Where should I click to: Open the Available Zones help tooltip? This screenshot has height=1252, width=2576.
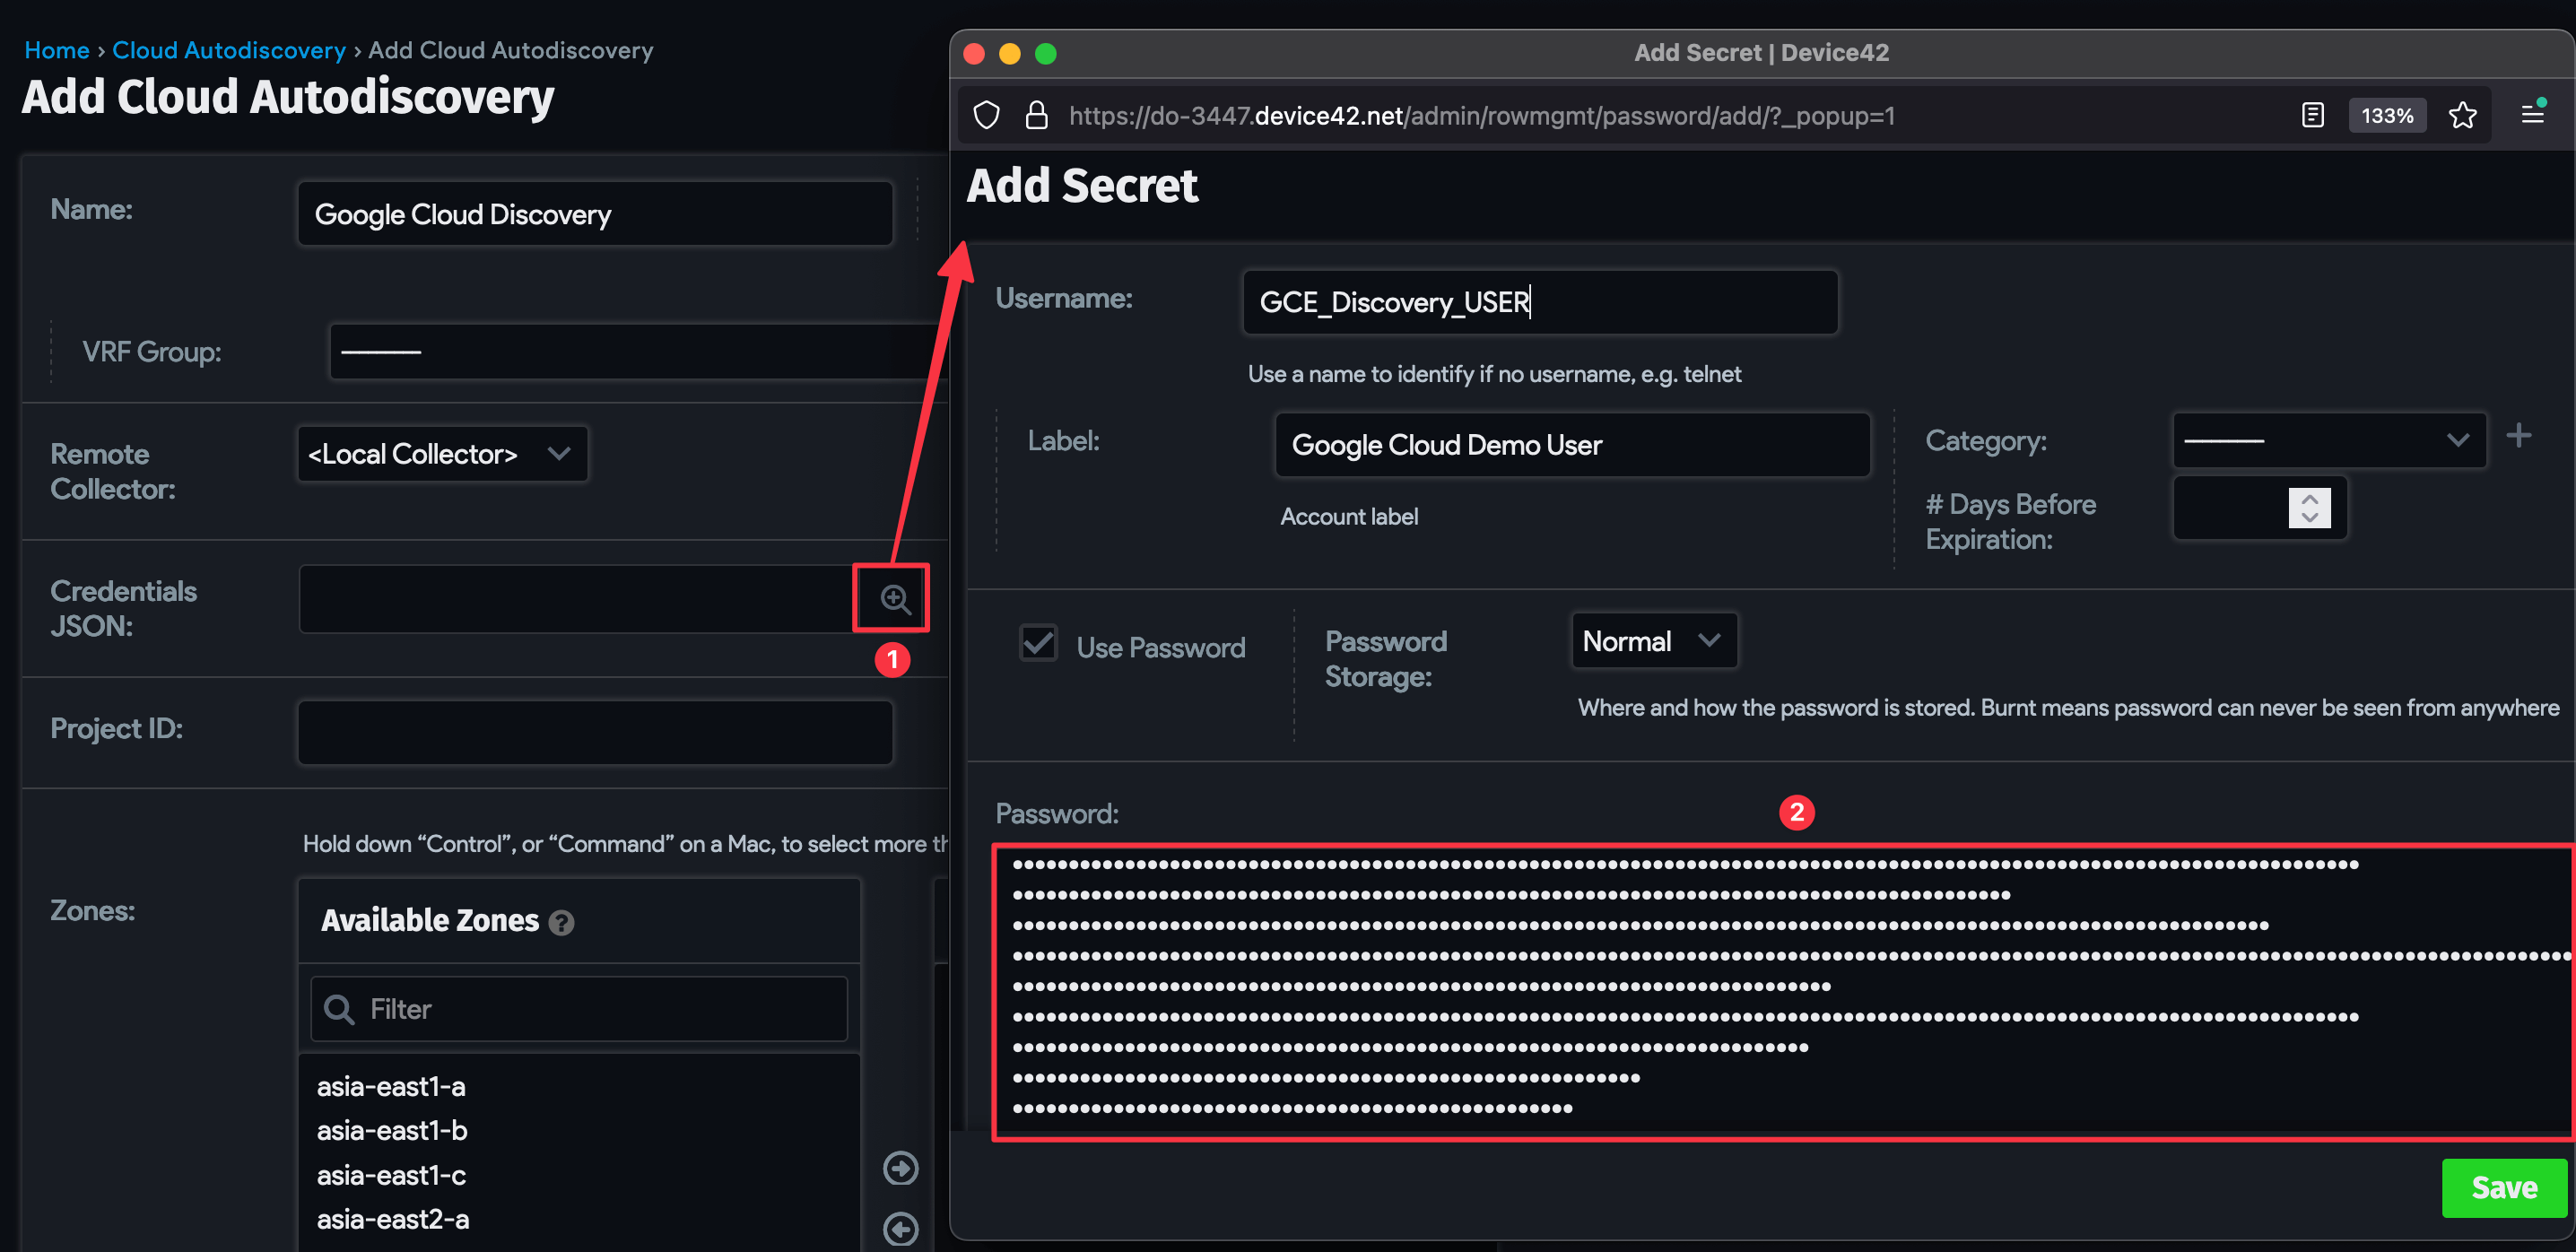pos(561,923)
